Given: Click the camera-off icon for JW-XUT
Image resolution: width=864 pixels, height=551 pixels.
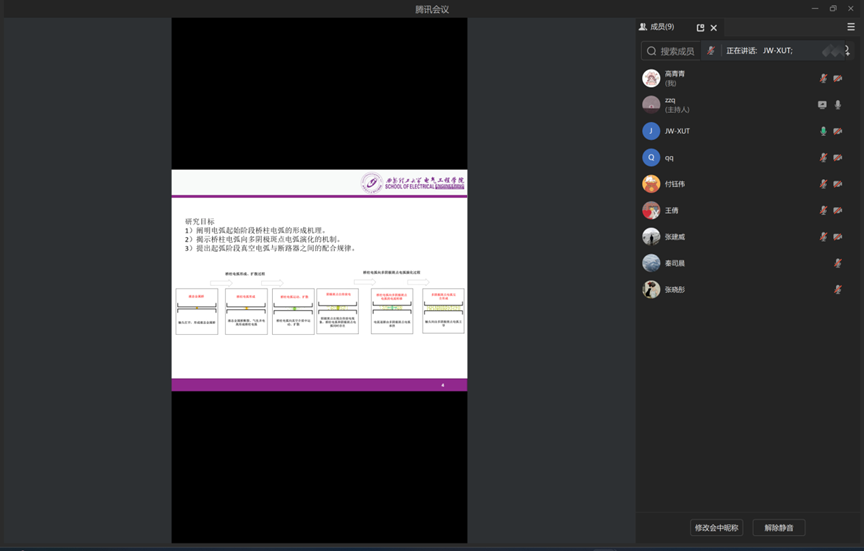Looking at the screenshot, I should 838,131.
